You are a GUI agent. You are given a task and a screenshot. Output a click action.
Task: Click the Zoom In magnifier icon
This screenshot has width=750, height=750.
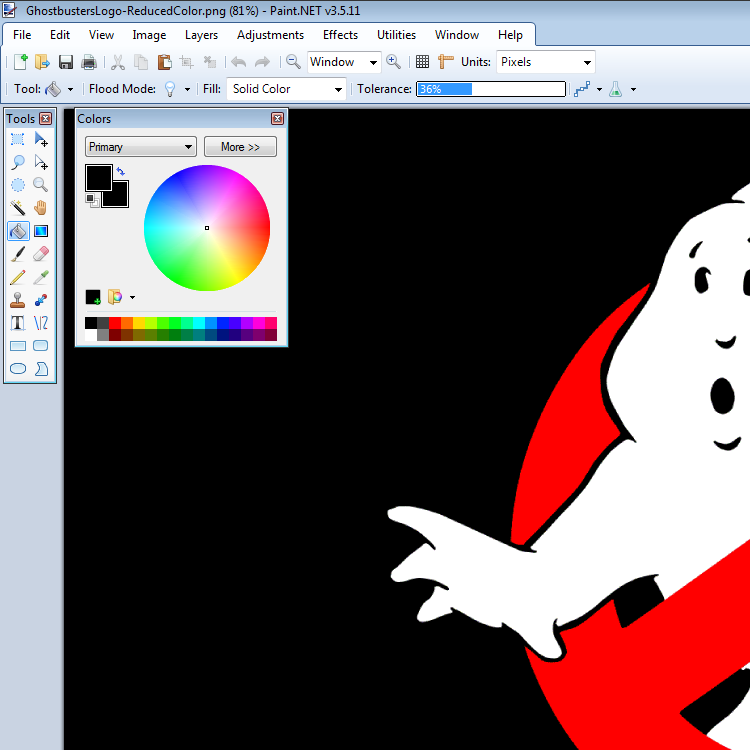click(393, 62)
